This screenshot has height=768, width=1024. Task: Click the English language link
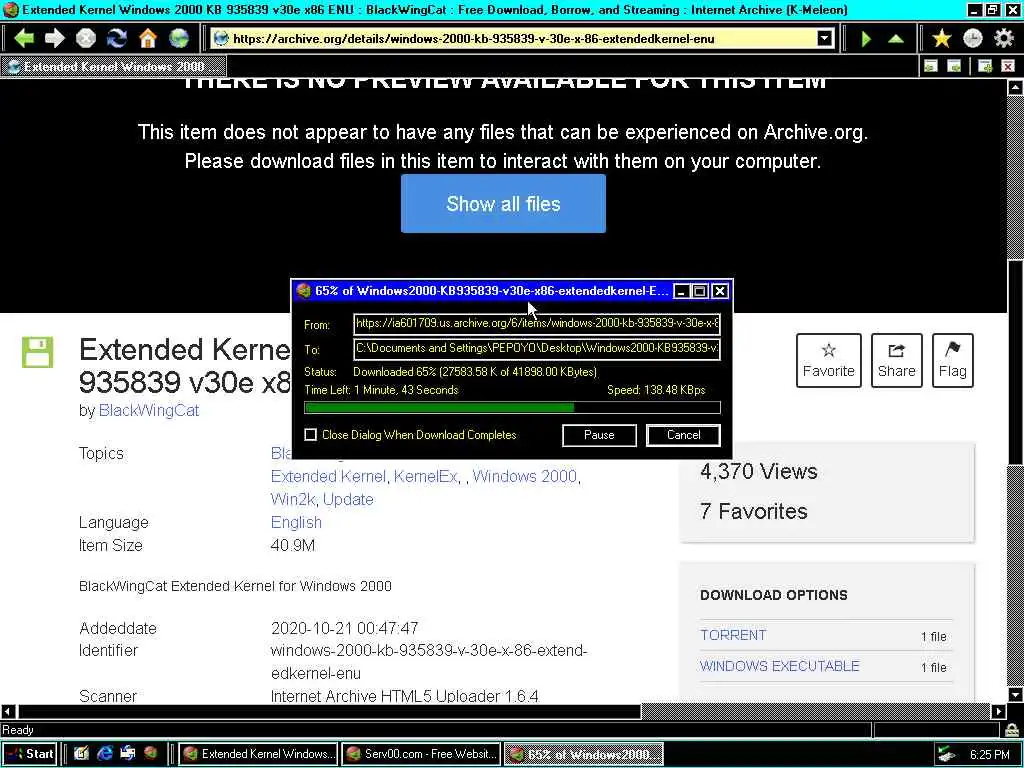point(296,522)
